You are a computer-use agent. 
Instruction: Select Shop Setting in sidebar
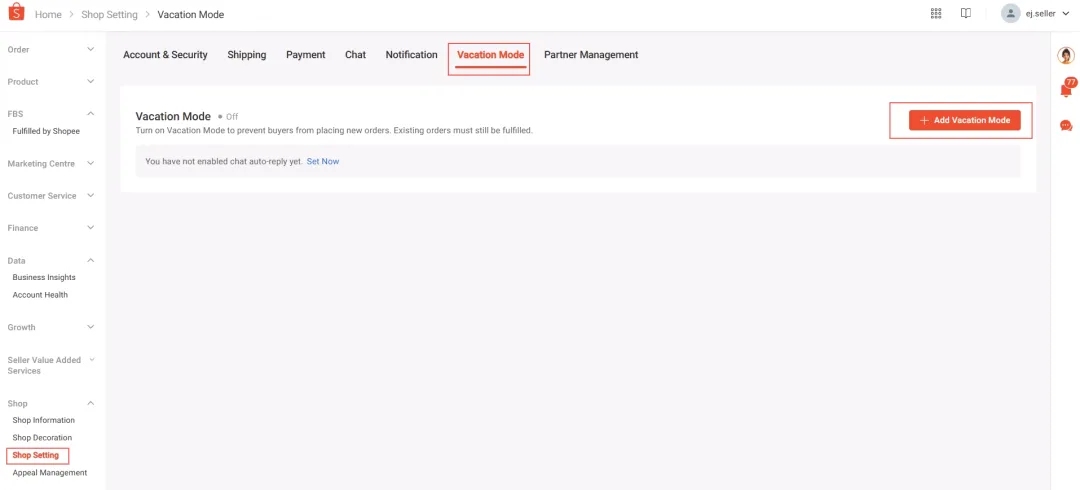(36, 456)
